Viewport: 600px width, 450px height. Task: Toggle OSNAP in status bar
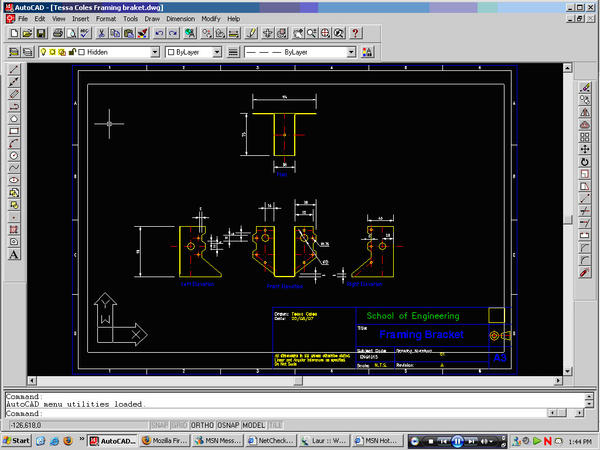click(x=228, y=425)
